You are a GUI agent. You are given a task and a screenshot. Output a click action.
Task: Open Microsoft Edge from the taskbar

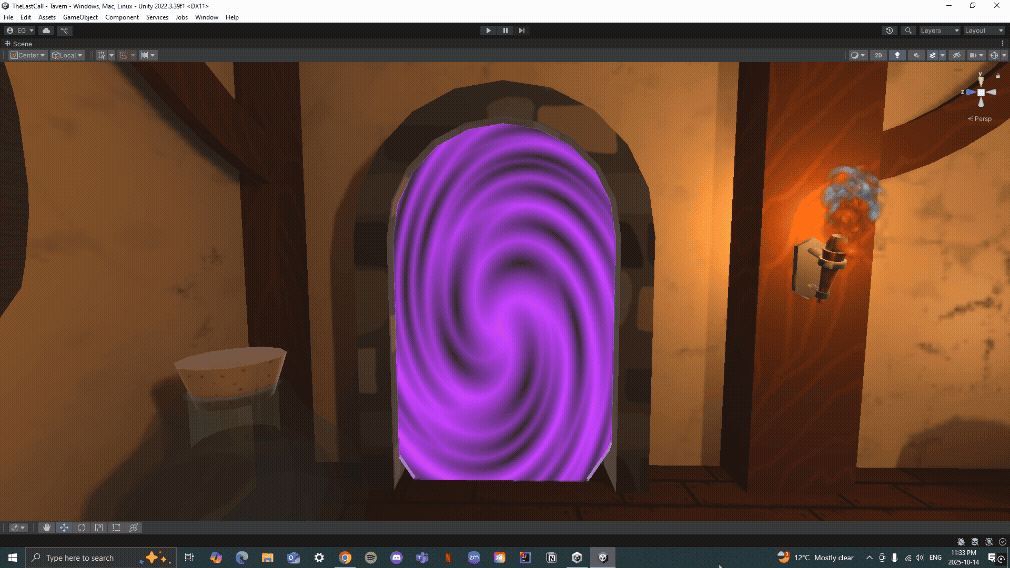[x=242, y=558]
